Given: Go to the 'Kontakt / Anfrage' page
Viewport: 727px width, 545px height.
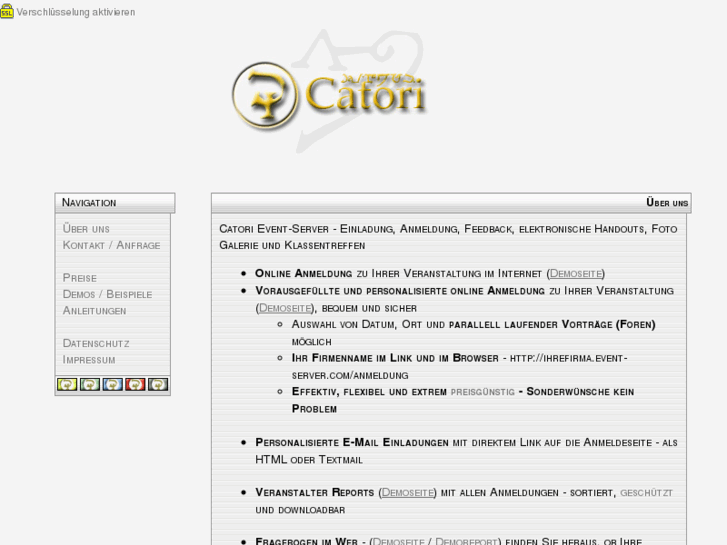Looking at the screenshot, I should point(112,245).
